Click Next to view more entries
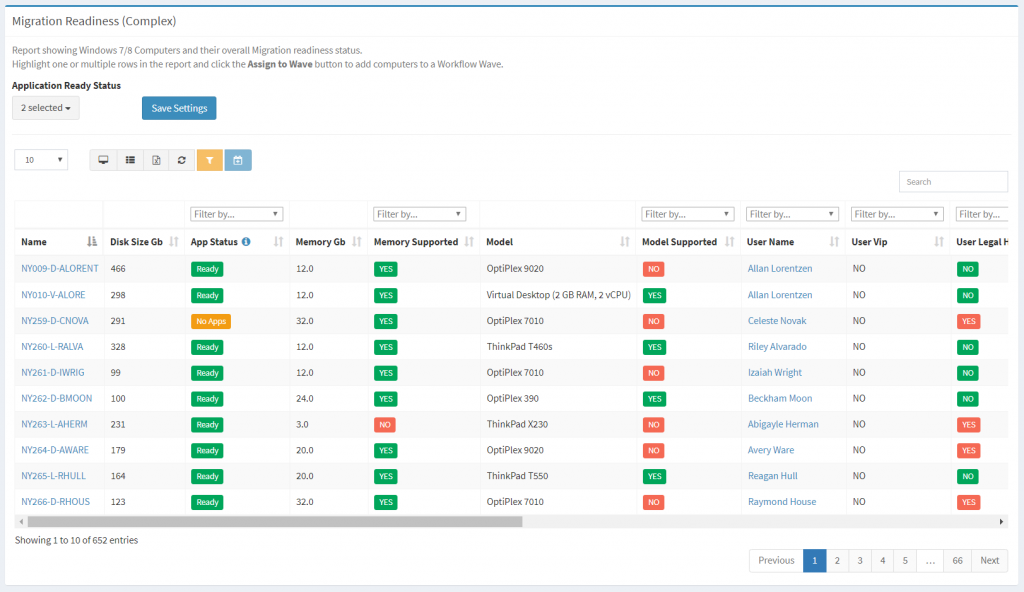1024x592 pixels. tap(989, 560)
